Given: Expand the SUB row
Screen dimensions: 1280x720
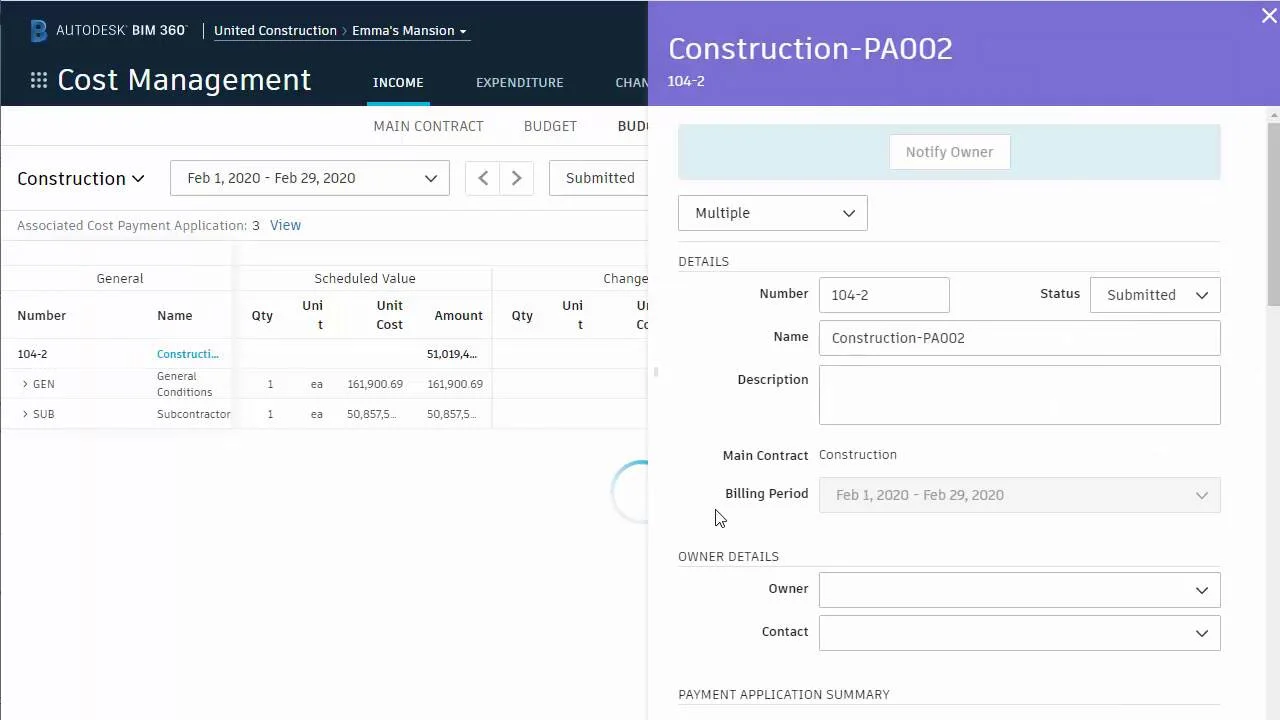Looking at the screenshot, I should click(x=25, y=414).
